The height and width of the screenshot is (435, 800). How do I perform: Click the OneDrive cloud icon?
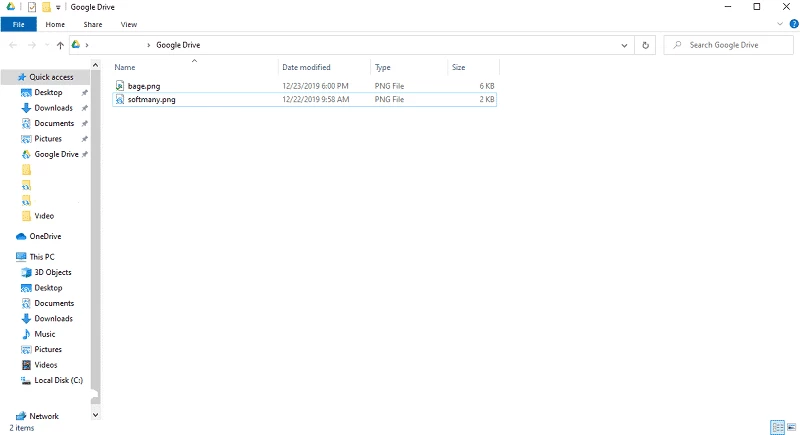[21, 237]
